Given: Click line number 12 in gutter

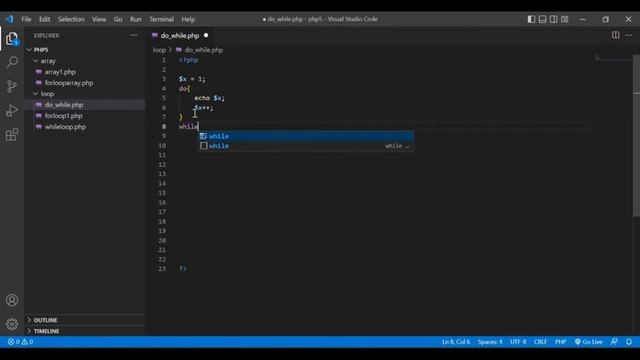Looking at the screenshot, I should (x=162, y=164).
